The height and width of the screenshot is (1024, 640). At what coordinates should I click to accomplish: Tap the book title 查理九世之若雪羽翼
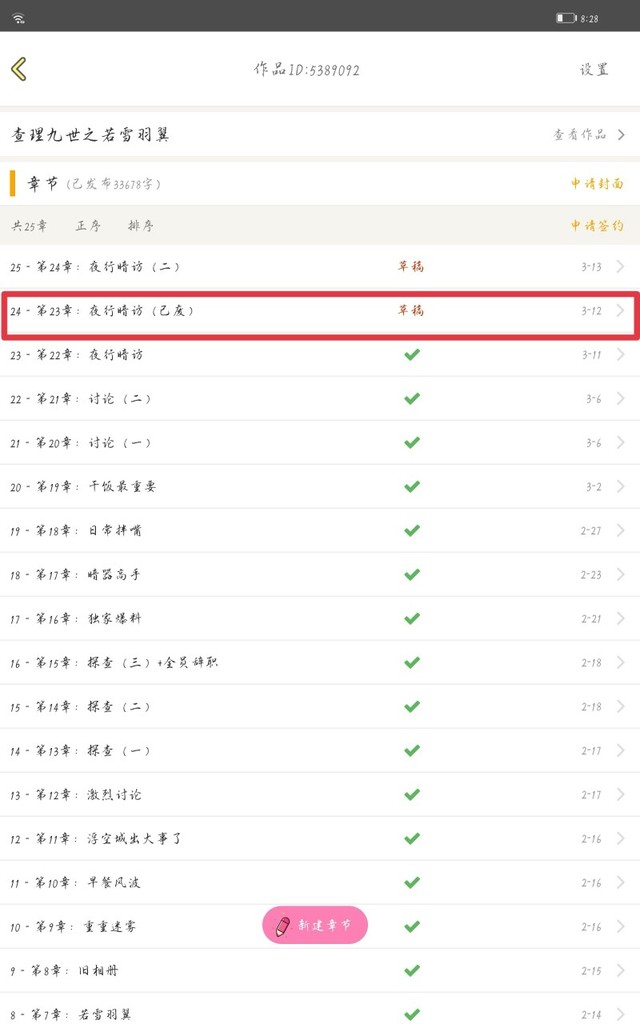coord(90,135)
